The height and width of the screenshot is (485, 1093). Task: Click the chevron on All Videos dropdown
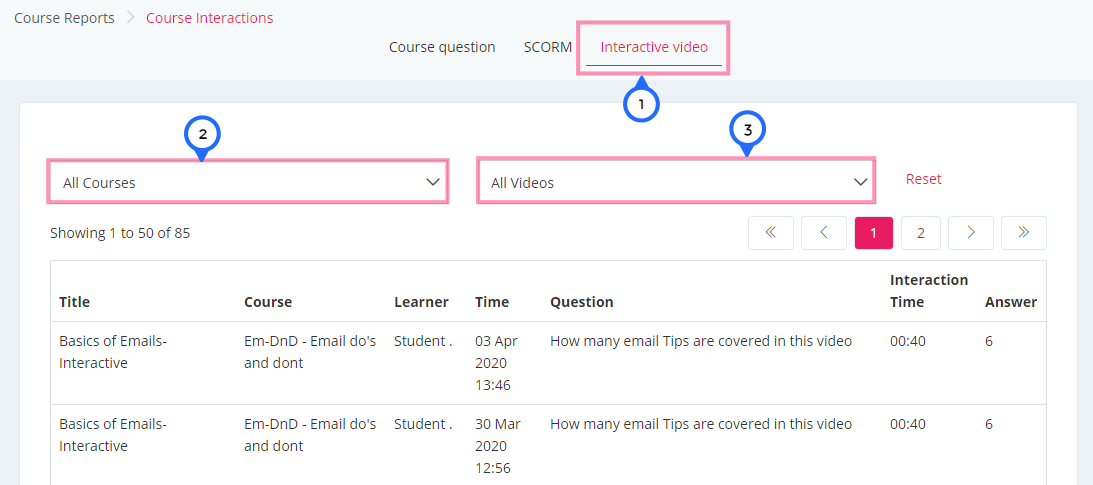pyautogui.click(x=860, y=182)
